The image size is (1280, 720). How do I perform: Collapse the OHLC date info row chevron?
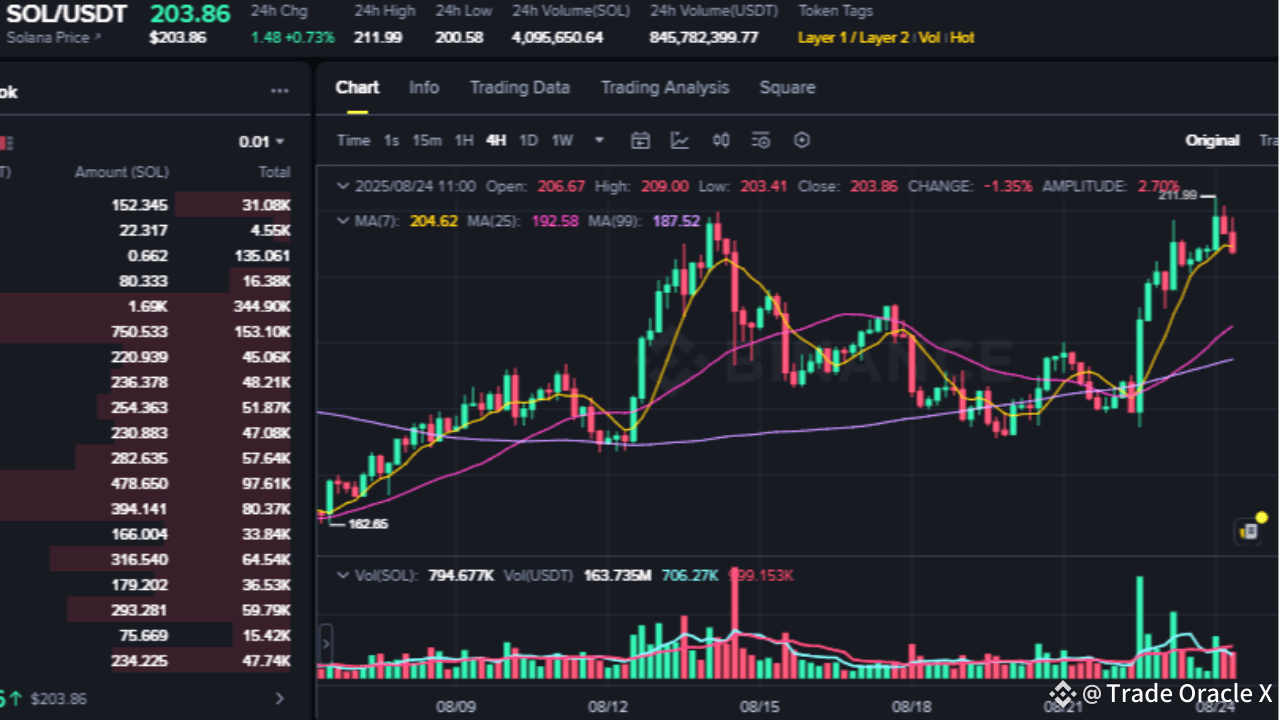click(343, 186)
